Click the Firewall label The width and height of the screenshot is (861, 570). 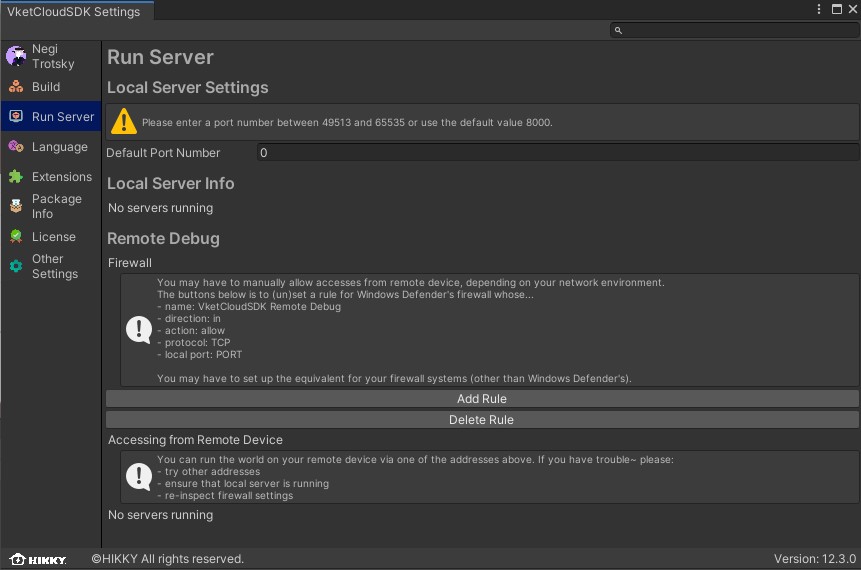[130, 262]
